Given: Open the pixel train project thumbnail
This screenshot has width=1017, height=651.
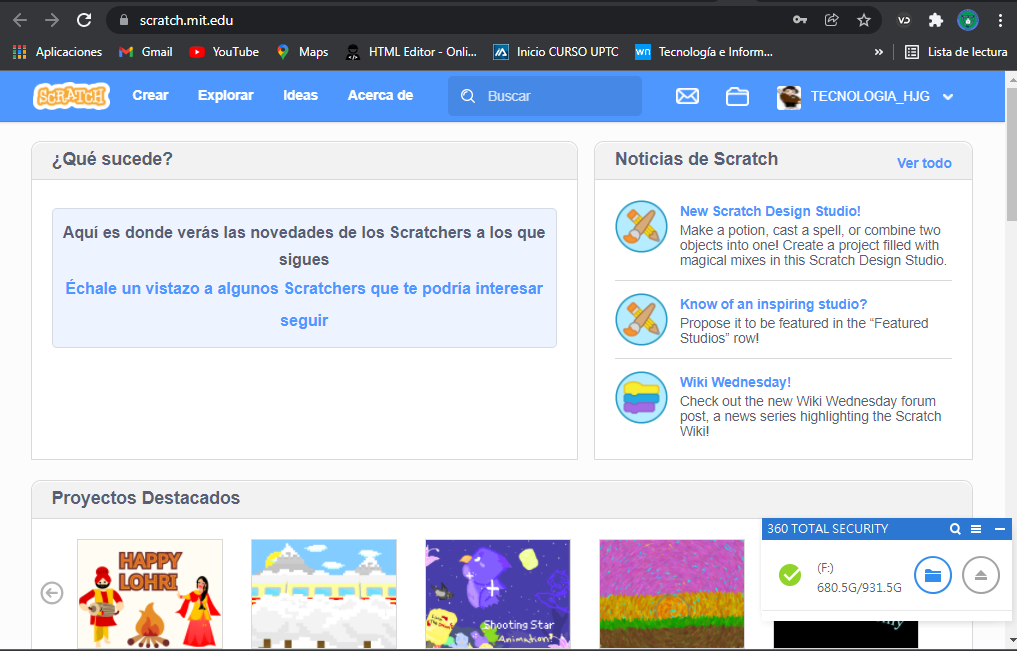Looking at the screenshot, I should [324, 594].
